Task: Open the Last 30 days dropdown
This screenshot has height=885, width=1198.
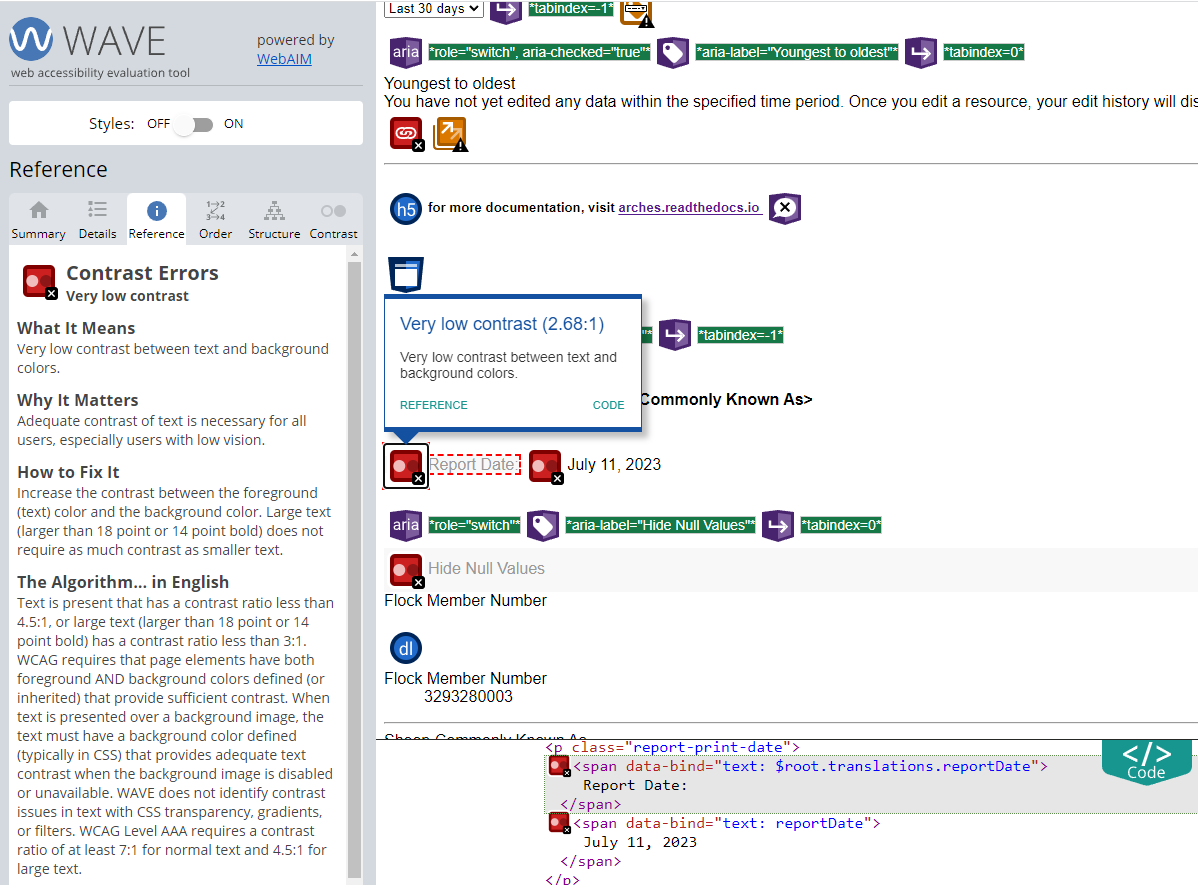Action: point(433,8)
